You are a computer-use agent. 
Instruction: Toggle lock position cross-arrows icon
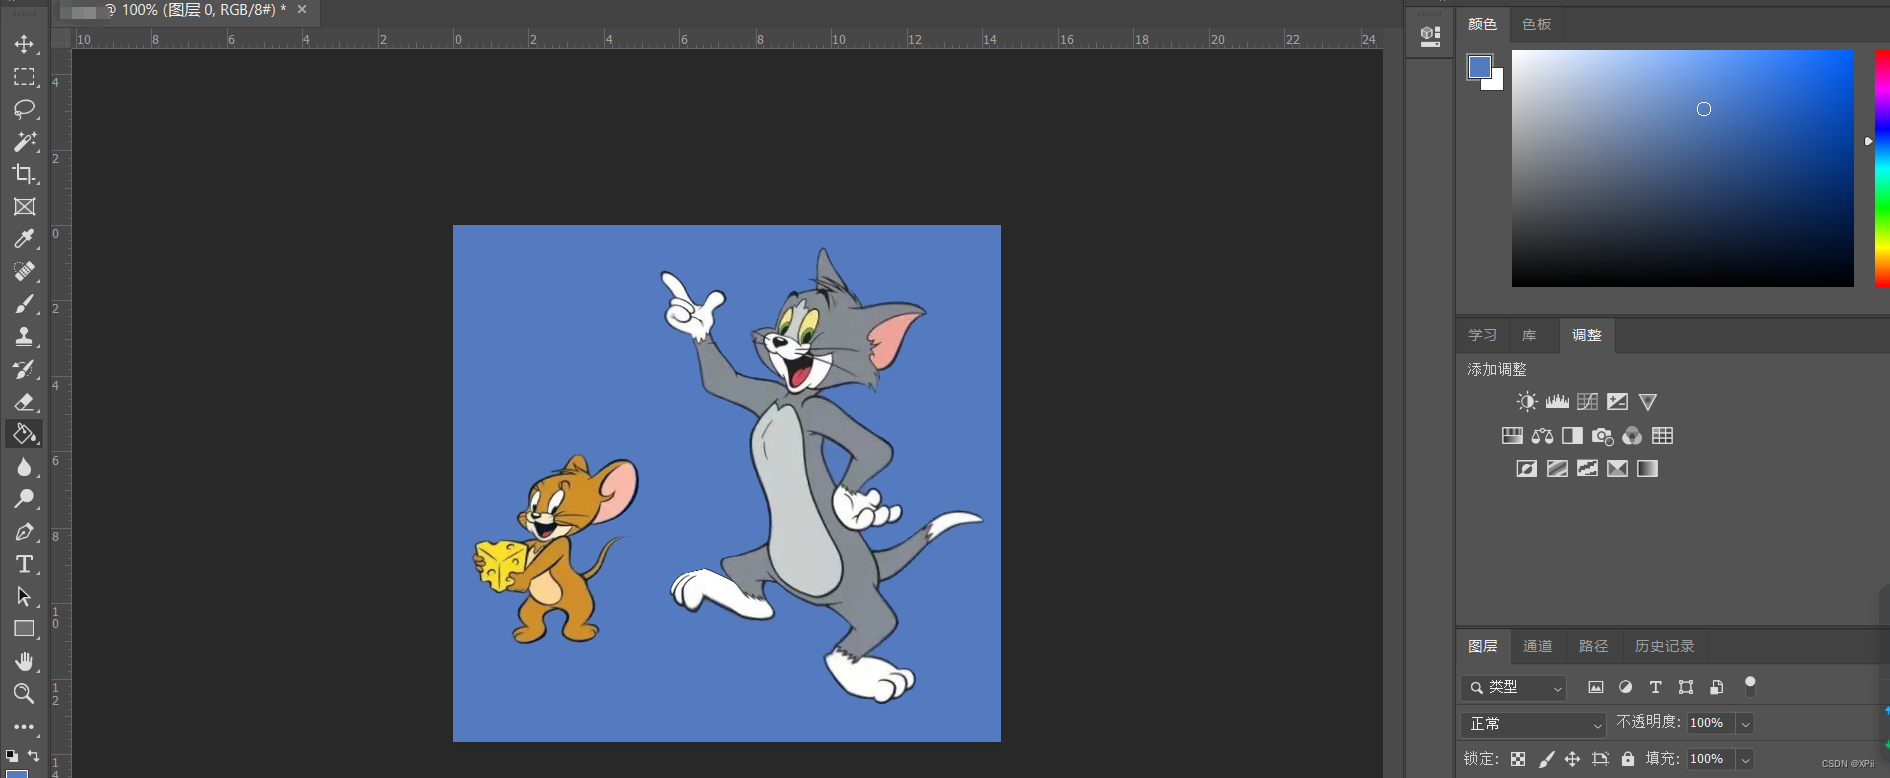tap(1572, 759)
